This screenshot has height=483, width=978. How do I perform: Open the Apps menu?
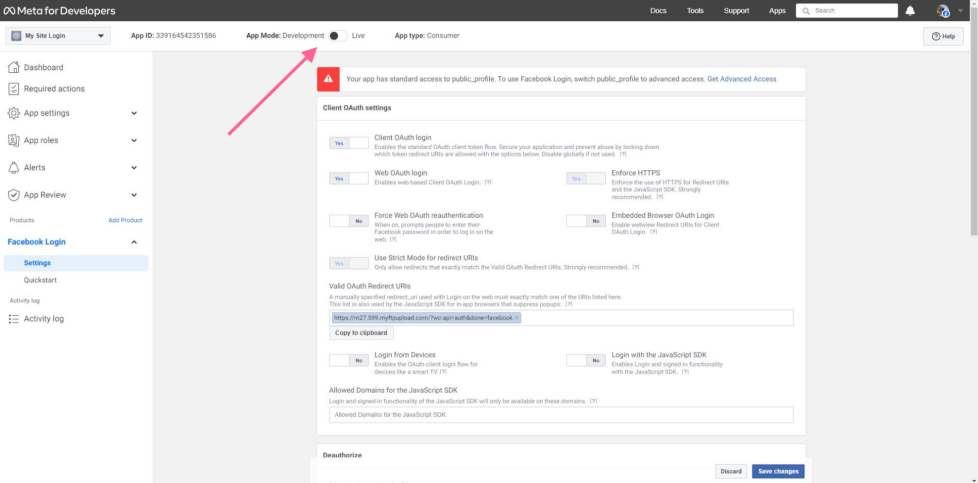coord(777,11)
